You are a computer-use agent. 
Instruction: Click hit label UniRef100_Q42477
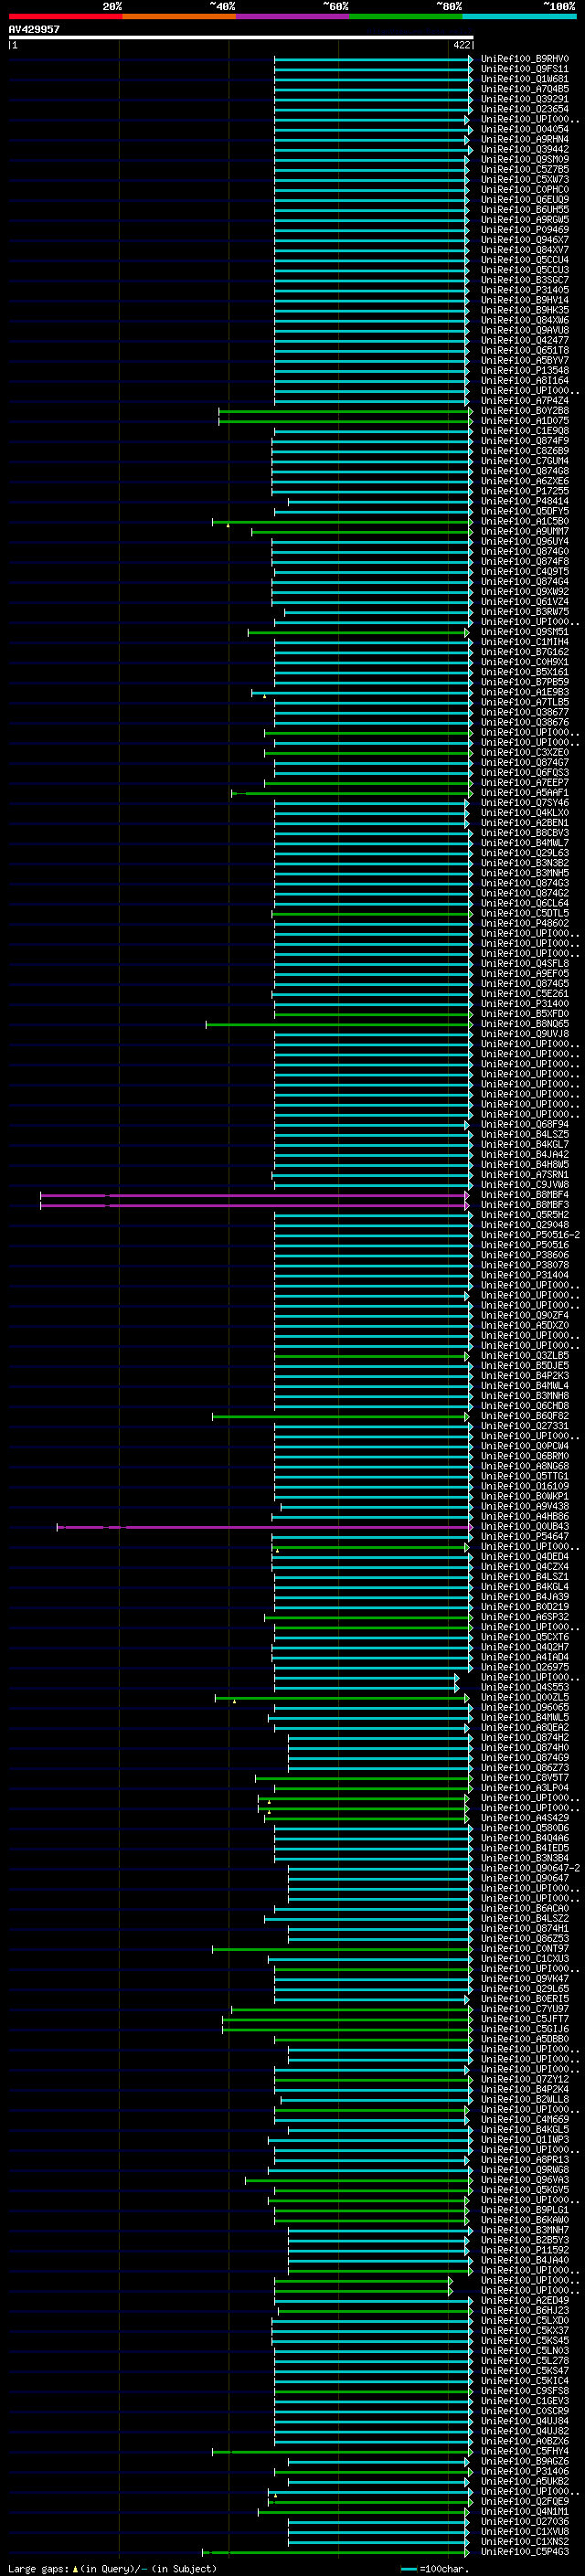click(x=525, y=341)
